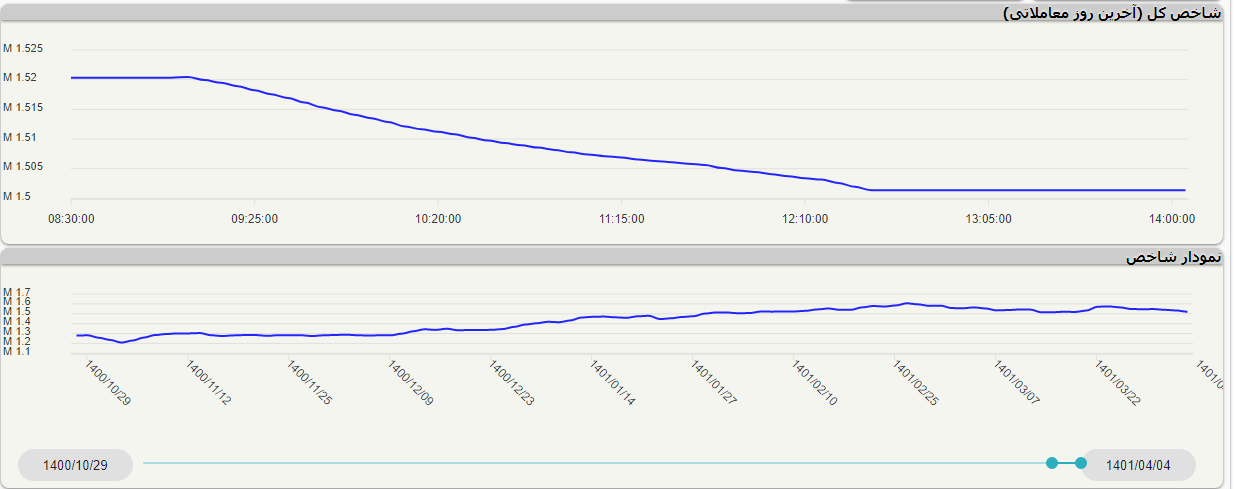Viewport: 1235px width, 489px height.
Task: Select the شاخص کل panel header
Action: tap(1112, 13)
